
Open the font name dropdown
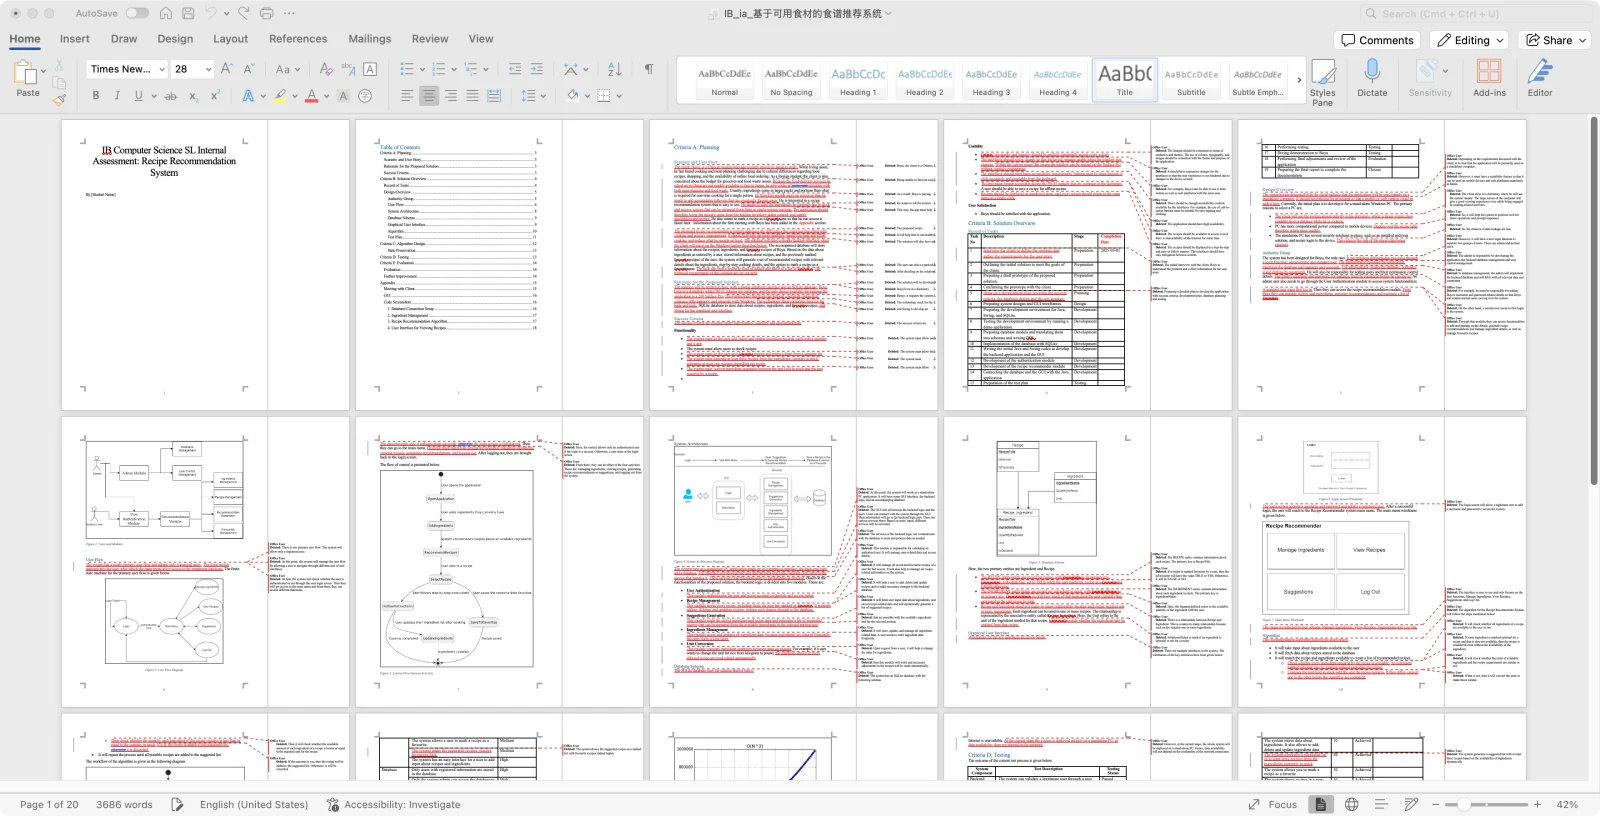point(162,69)
